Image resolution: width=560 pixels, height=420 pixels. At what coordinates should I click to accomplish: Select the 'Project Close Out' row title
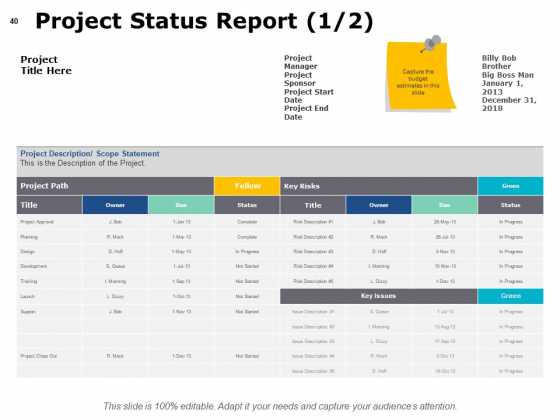(39, 356)
